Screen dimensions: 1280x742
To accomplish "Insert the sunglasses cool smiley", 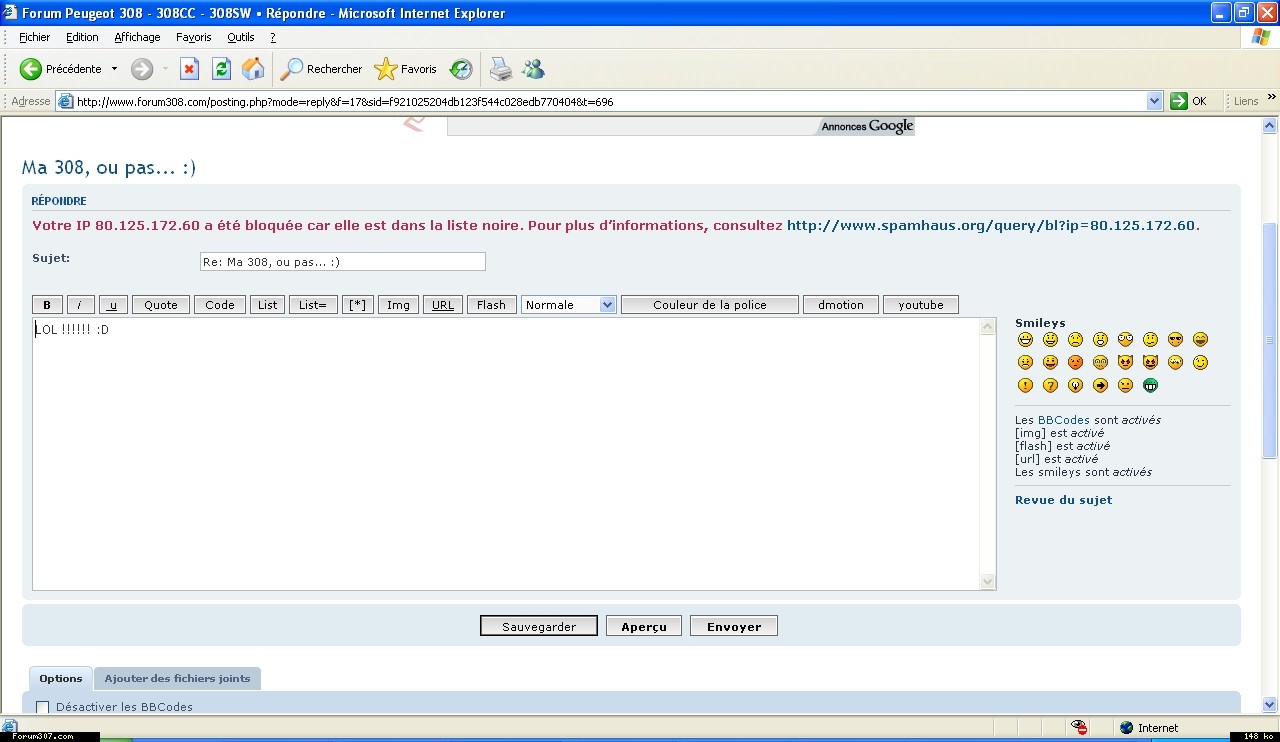I will pos(1175,340).
